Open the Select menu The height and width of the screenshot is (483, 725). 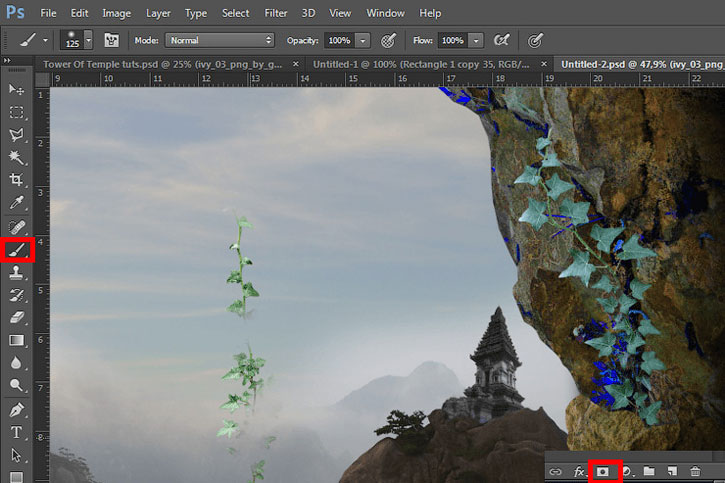pyautogui.click(x=235, y=13)
